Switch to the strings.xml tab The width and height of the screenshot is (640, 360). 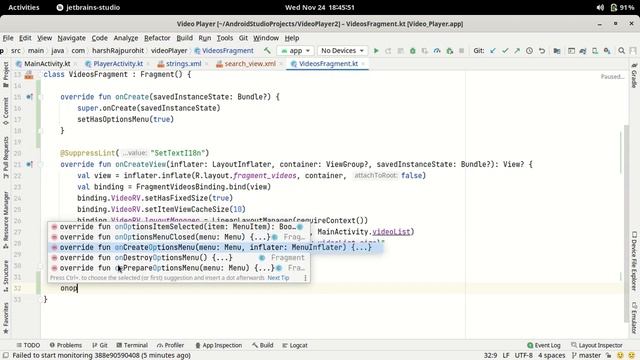[179, 64]
